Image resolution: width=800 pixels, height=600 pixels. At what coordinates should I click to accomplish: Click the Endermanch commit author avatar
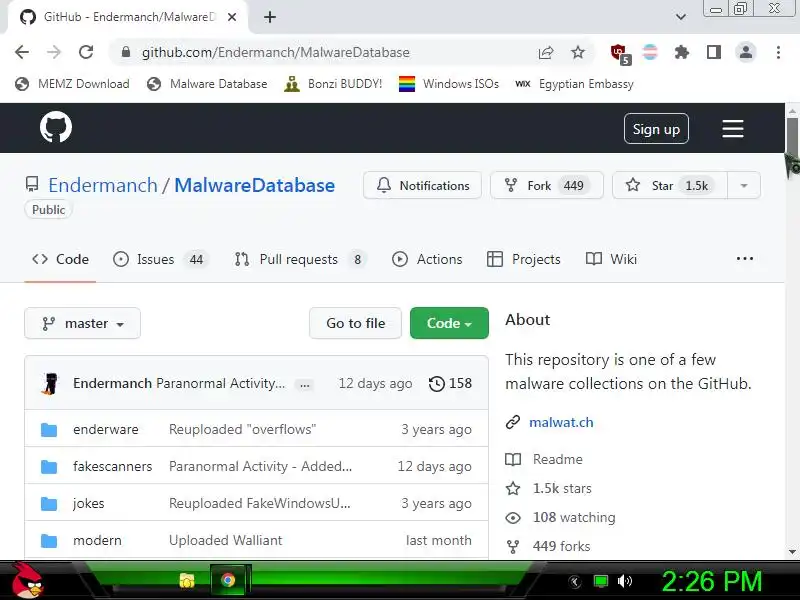pos(50,384)
